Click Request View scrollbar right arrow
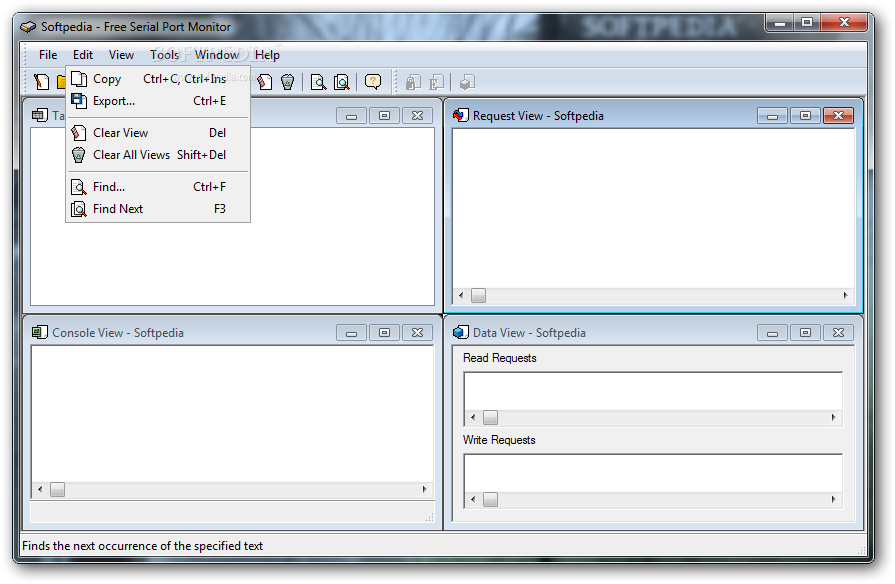The height and width of the screenshot is (584, 895). click(845, 296)
